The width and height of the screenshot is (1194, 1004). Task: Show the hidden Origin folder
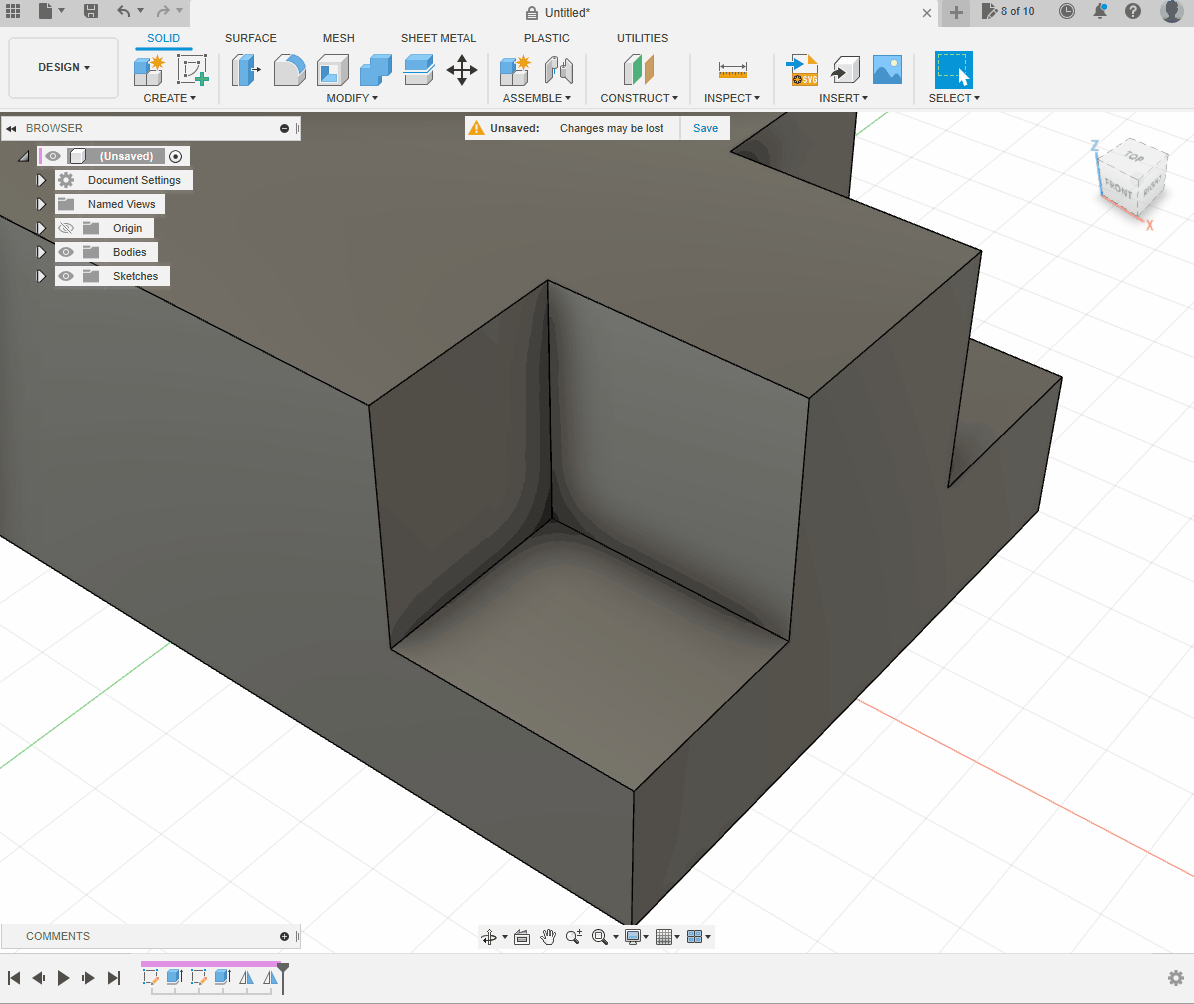click(x=66, y=228)
